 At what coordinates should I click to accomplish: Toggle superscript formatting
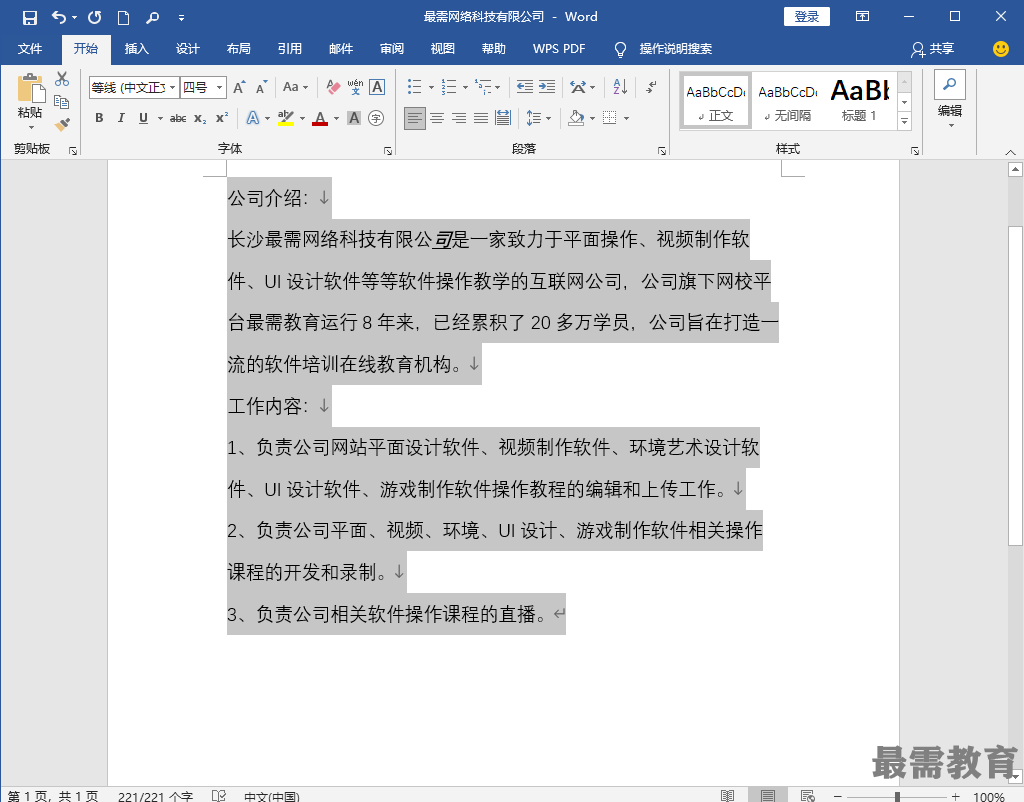coord(222,118)
